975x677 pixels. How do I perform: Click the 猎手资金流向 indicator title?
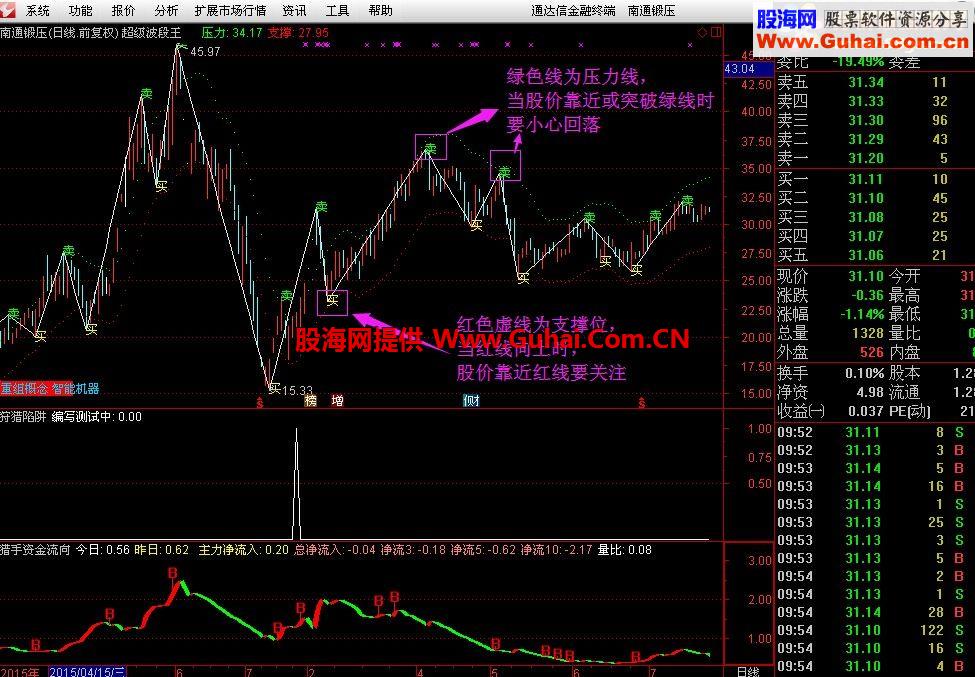35,550
